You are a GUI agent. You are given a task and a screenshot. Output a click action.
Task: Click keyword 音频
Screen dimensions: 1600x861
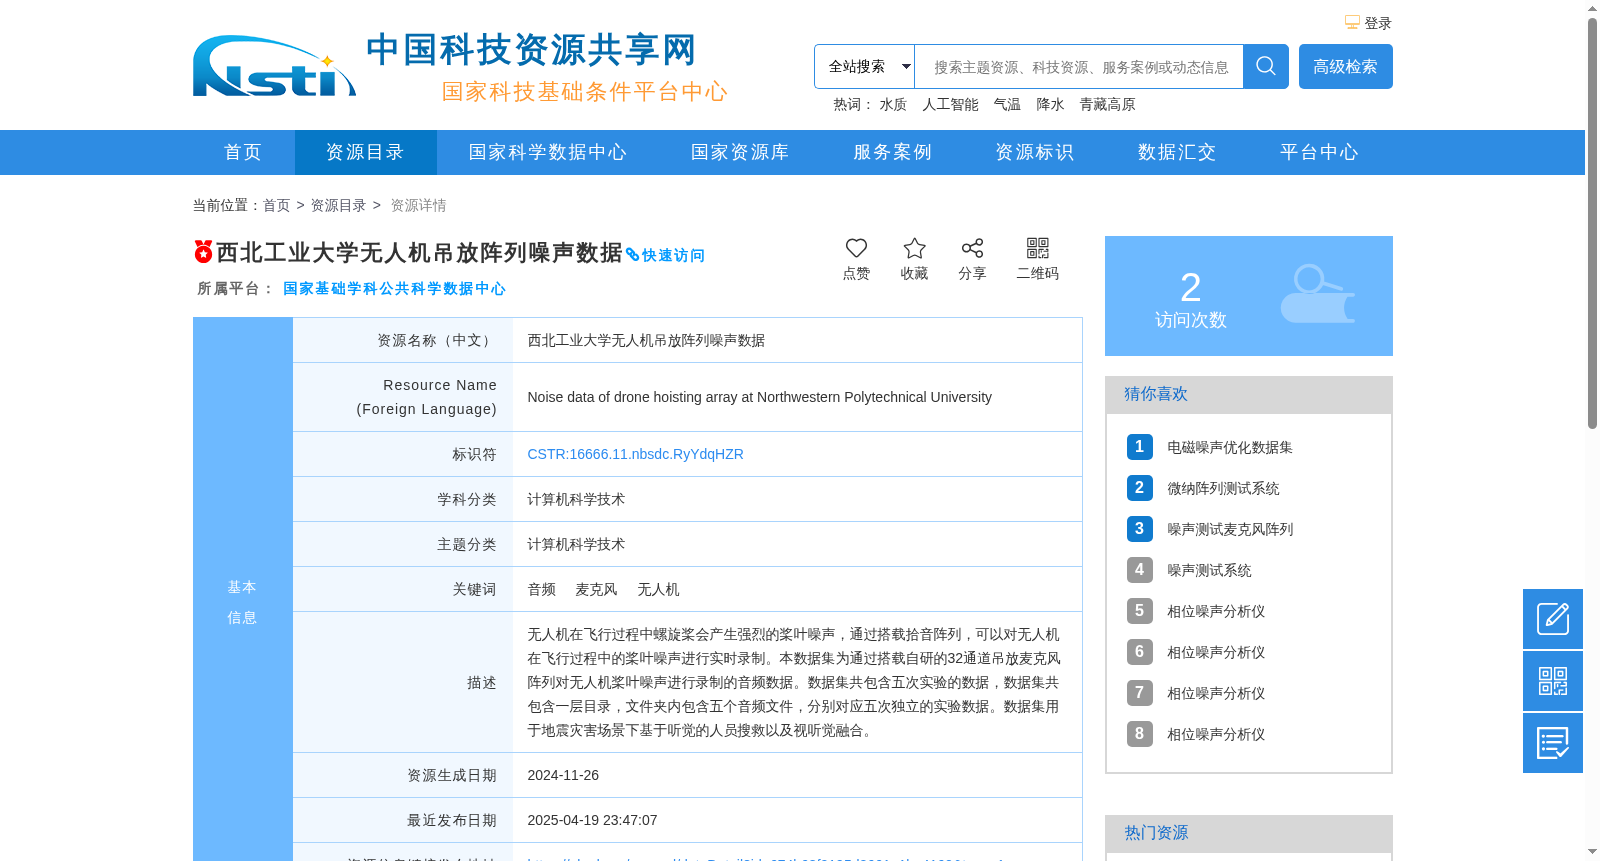[x=541, y=589]
